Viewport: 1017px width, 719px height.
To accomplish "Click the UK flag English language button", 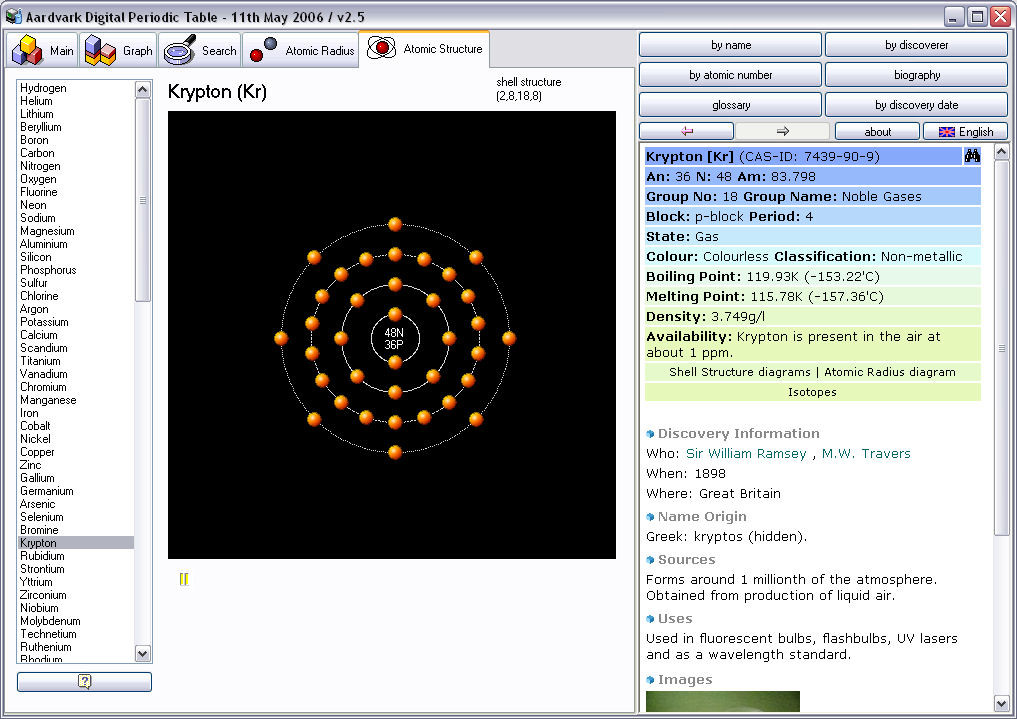I will (x=966, y=132).
